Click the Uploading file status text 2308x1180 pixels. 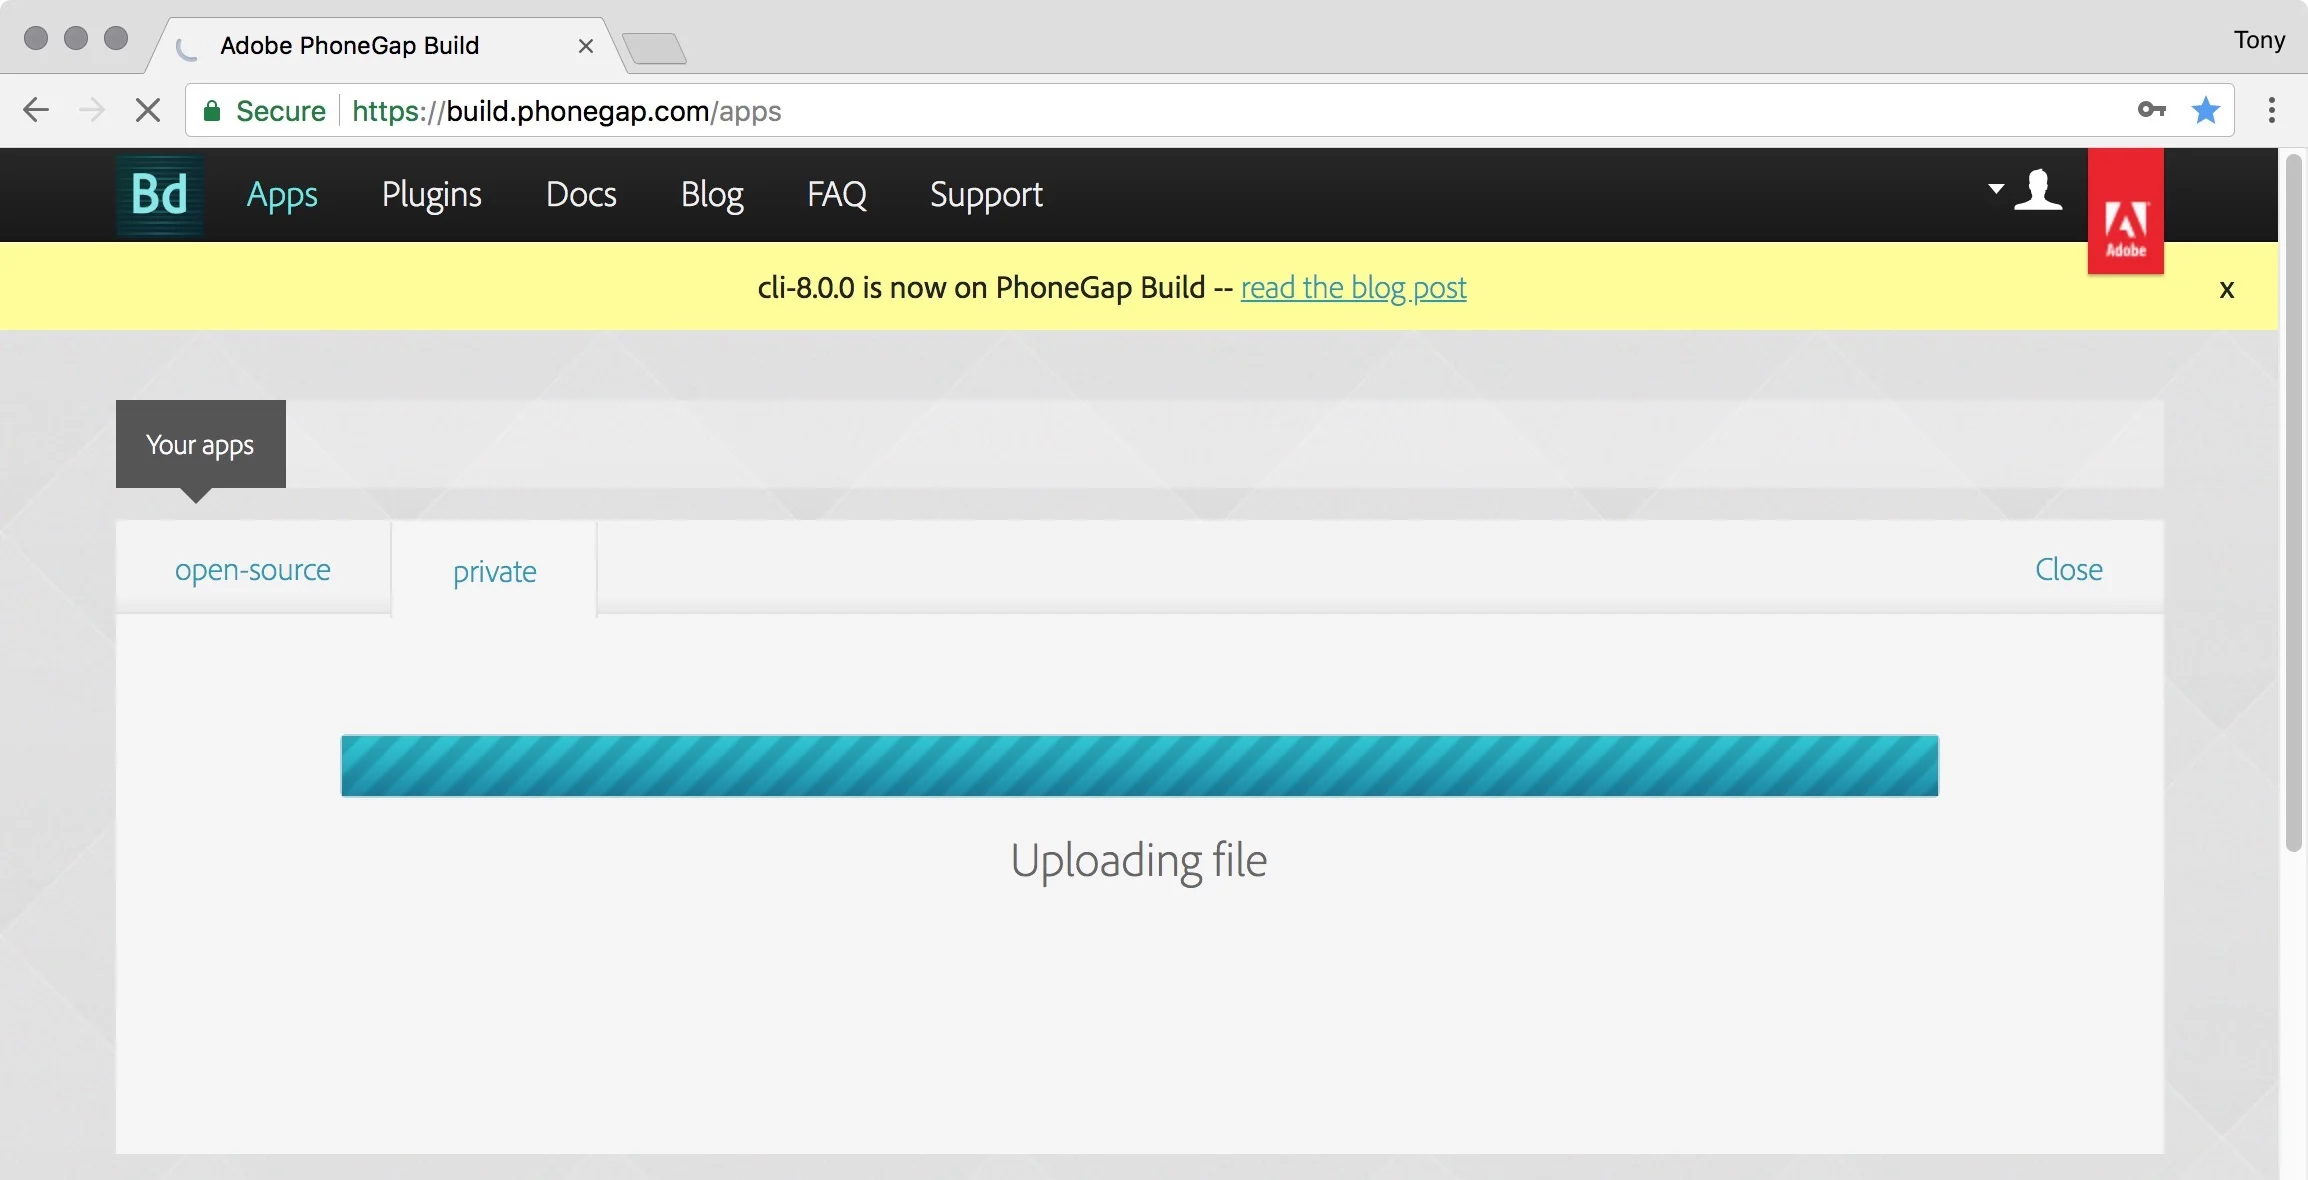pyautogui.click(x=1138, y=860)
